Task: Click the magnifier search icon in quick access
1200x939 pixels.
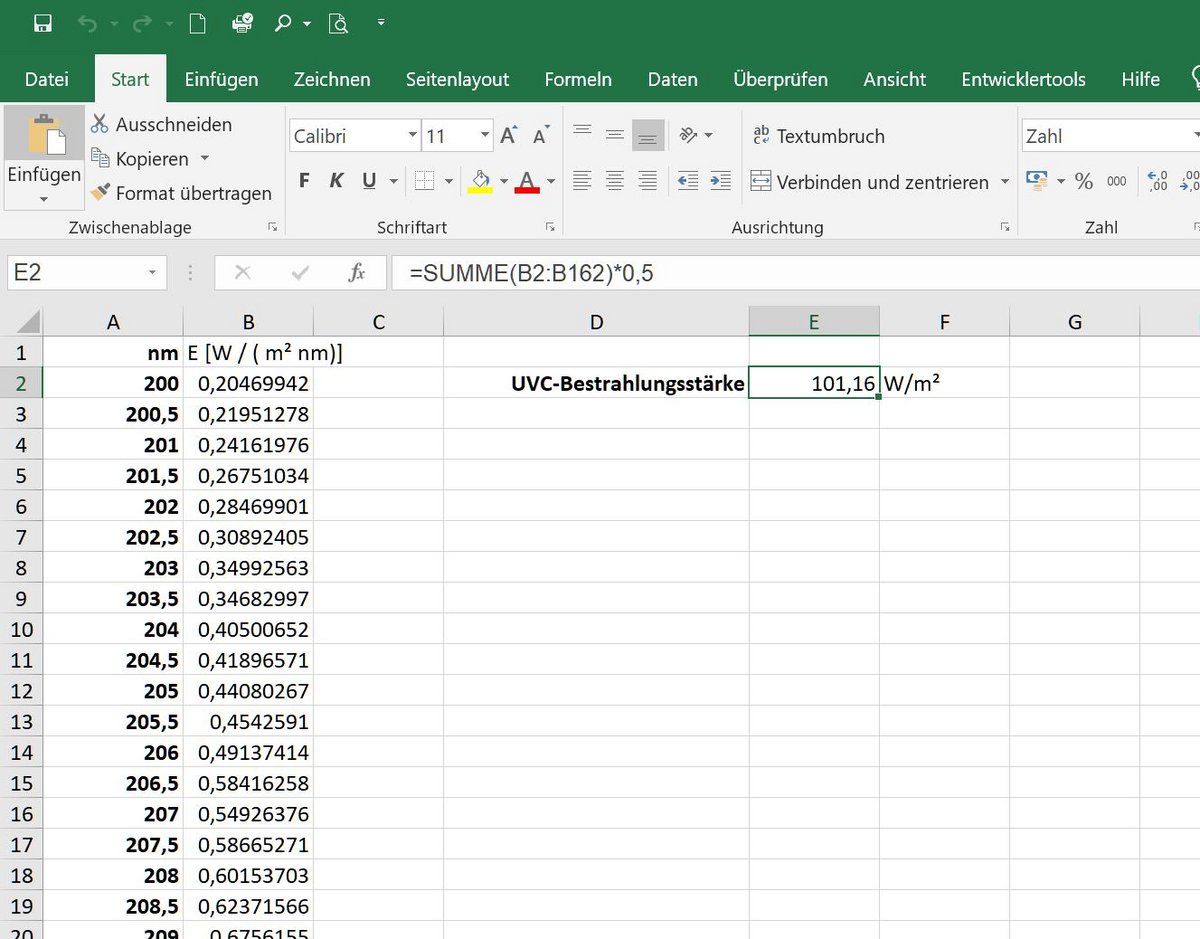Action: pos(283,22)
